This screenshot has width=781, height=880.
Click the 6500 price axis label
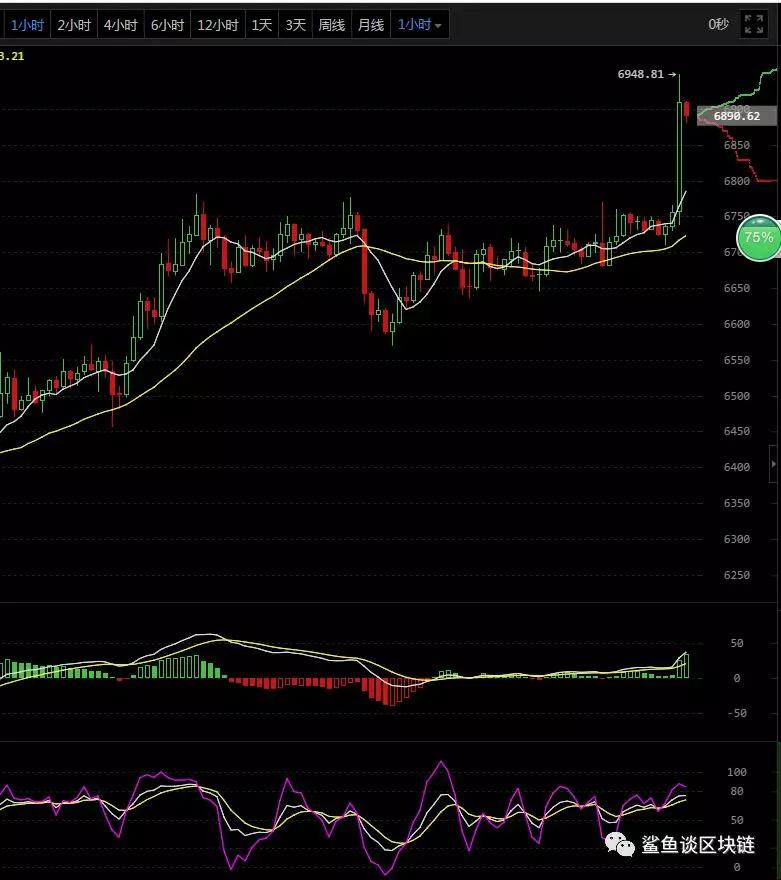737,396
